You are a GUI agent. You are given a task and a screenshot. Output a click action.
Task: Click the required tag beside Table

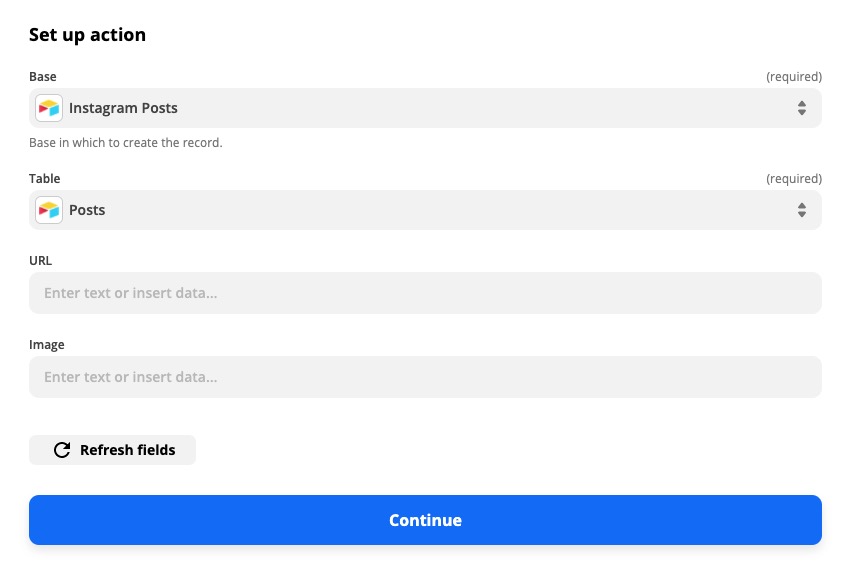click(794, 179)
